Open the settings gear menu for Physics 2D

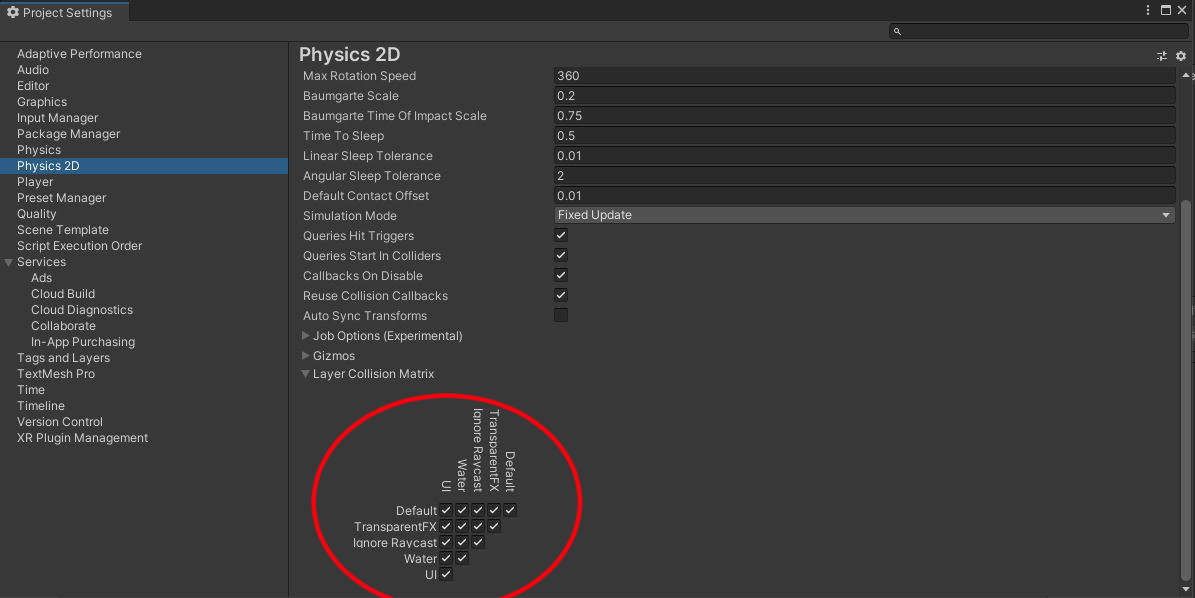click(x=1180, y=56)
